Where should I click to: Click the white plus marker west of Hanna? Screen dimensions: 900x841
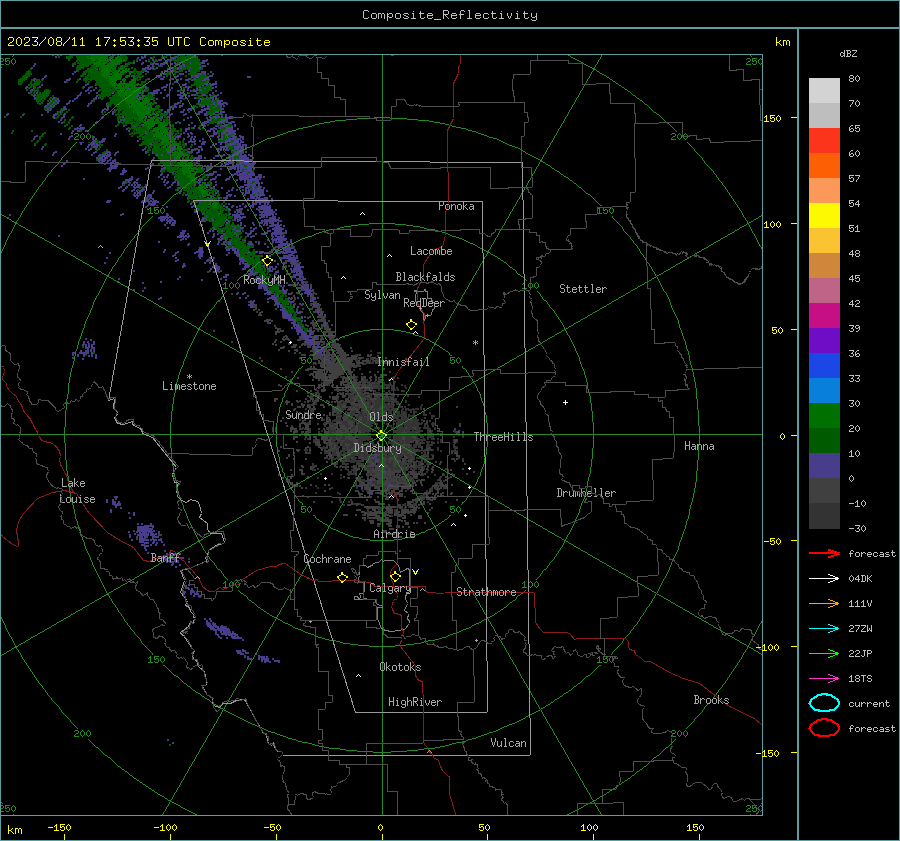(x=565, y=402)
